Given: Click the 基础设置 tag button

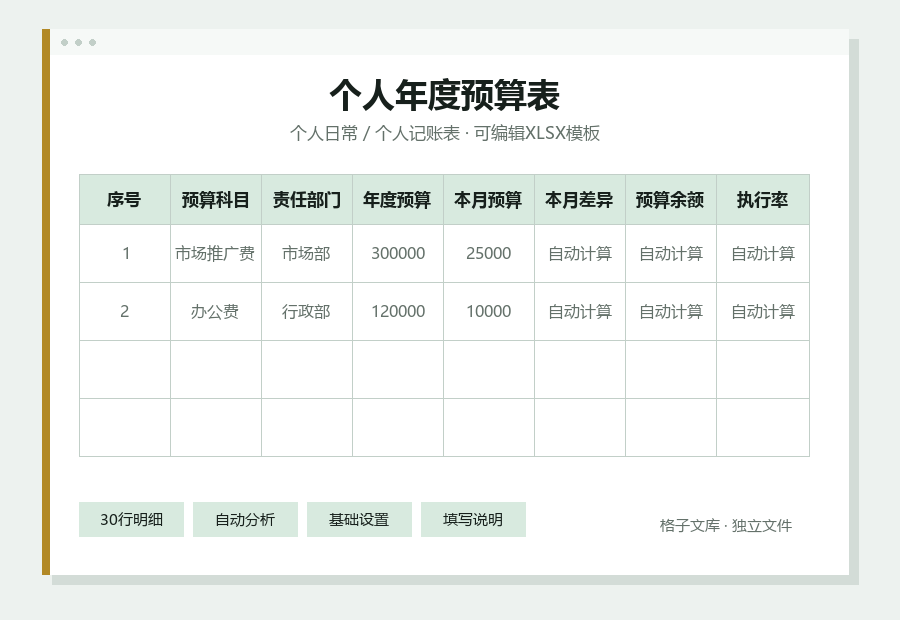Looking at the screenshot, I should pos(359,520).
